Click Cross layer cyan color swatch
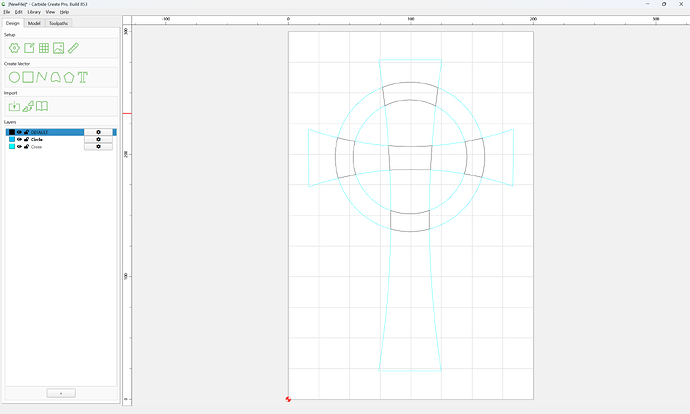Viewport: 690px width, 414px height. click(12, 147)
